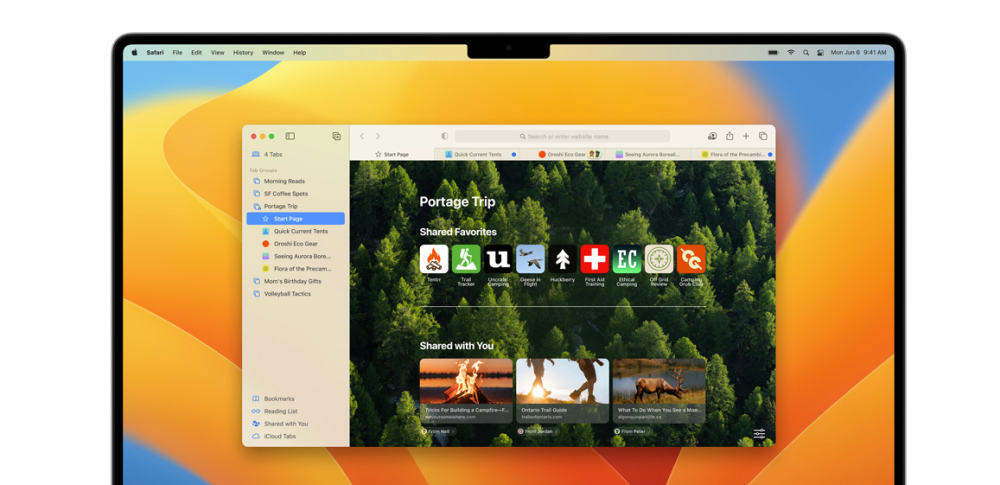The image size is (1000, 485).
Task: Open Control Center in the menu bar
Action: (x=820, y=52)
